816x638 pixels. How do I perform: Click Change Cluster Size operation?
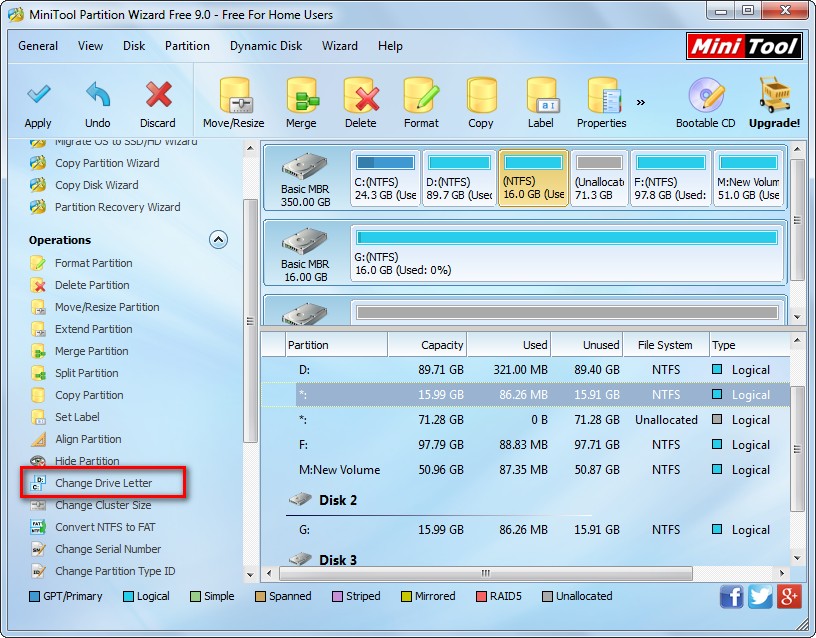tap(103, 505)
